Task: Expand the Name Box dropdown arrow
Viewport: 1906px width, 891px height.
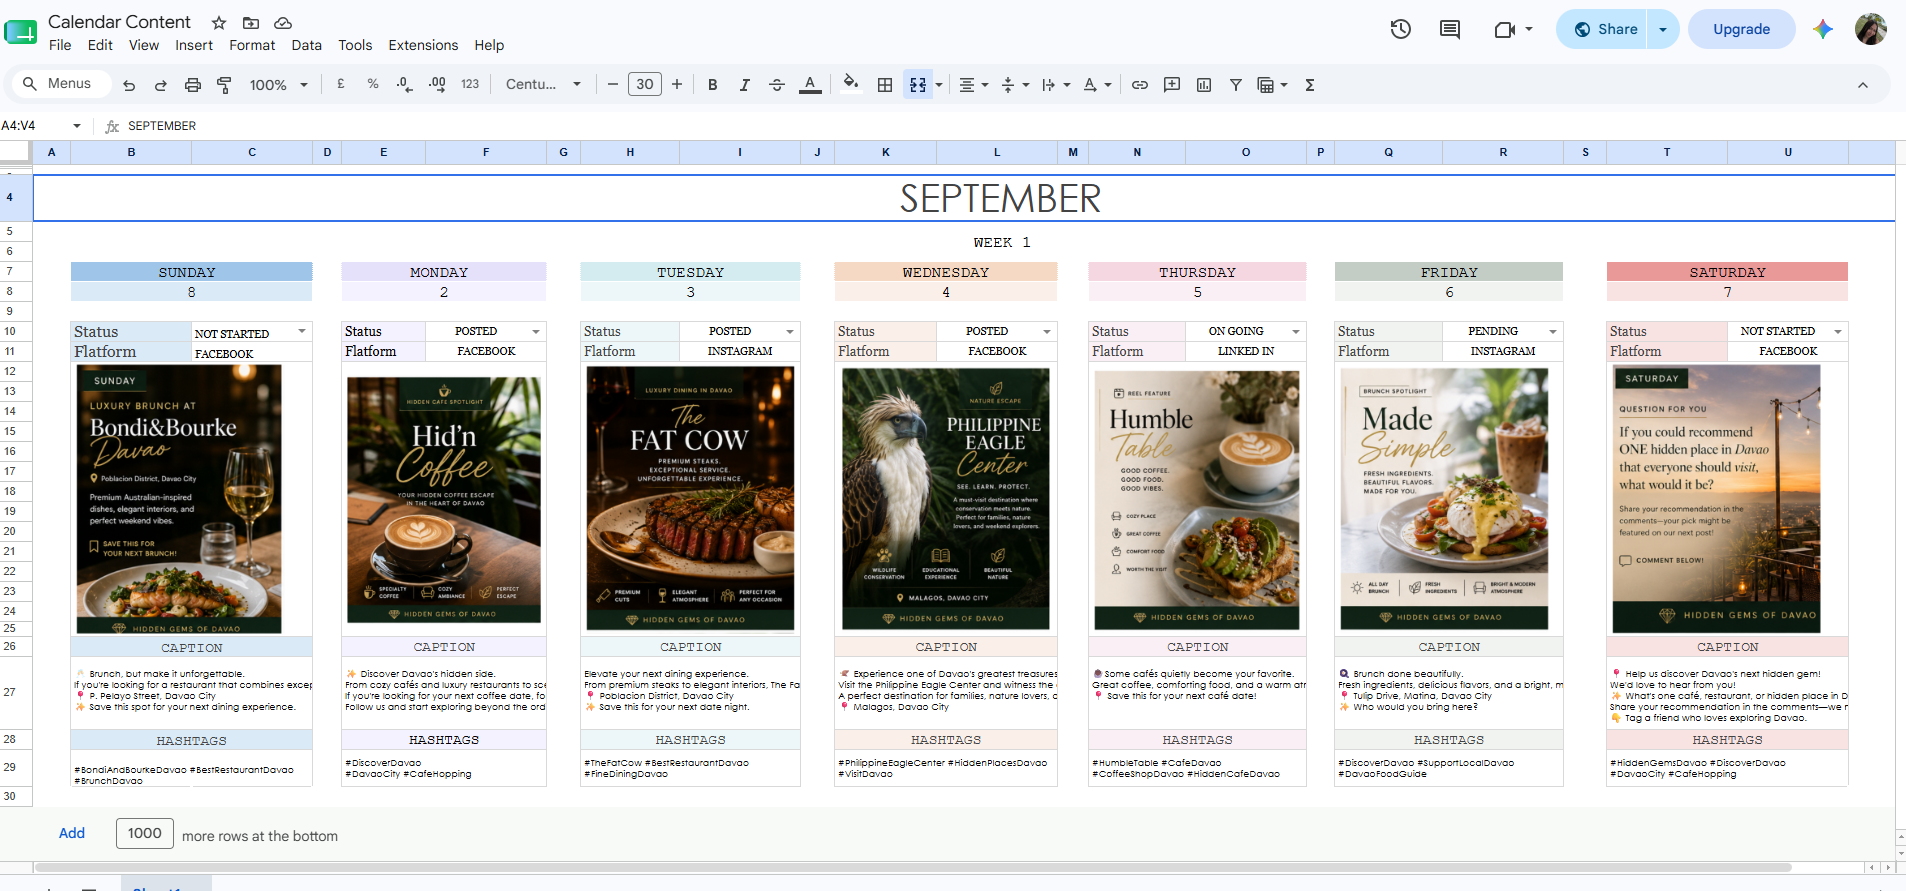Action: tap(77, 126)
